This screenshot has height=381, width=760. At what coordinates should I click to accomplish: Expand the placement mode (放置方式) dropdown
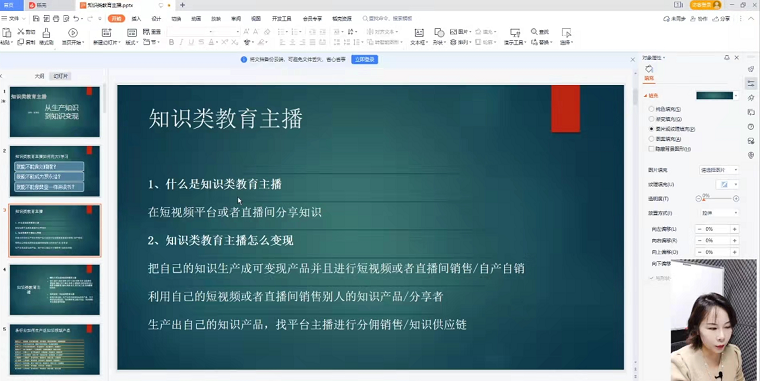pos(719,213)
